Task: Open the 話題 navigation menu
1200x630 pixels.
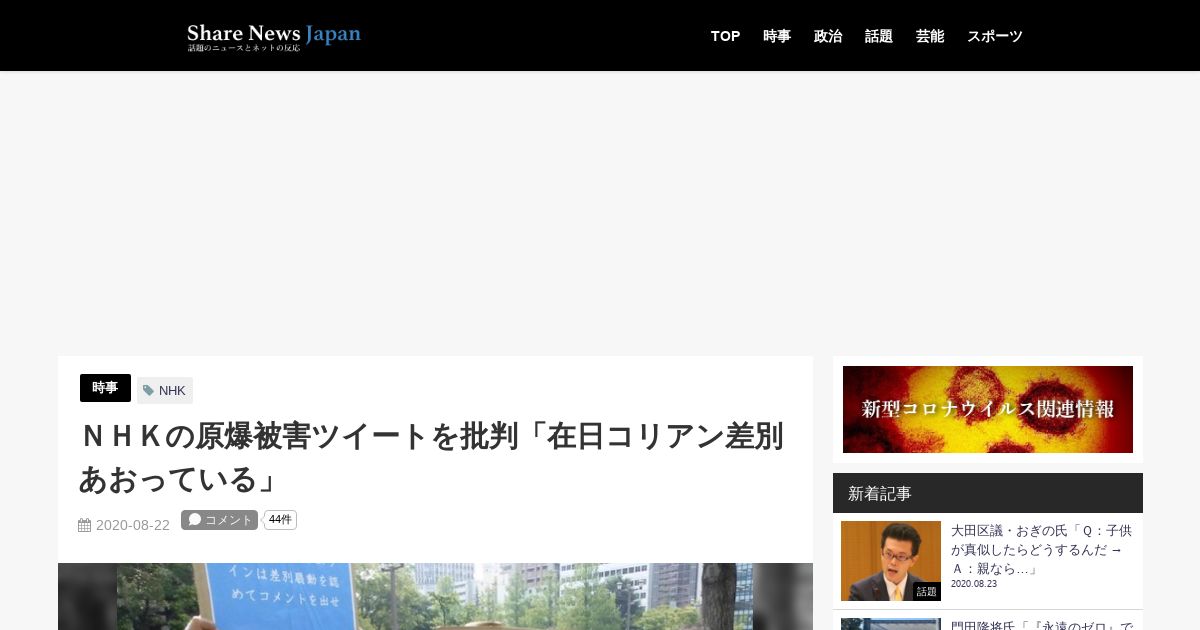Action: [x=879, y=36]
